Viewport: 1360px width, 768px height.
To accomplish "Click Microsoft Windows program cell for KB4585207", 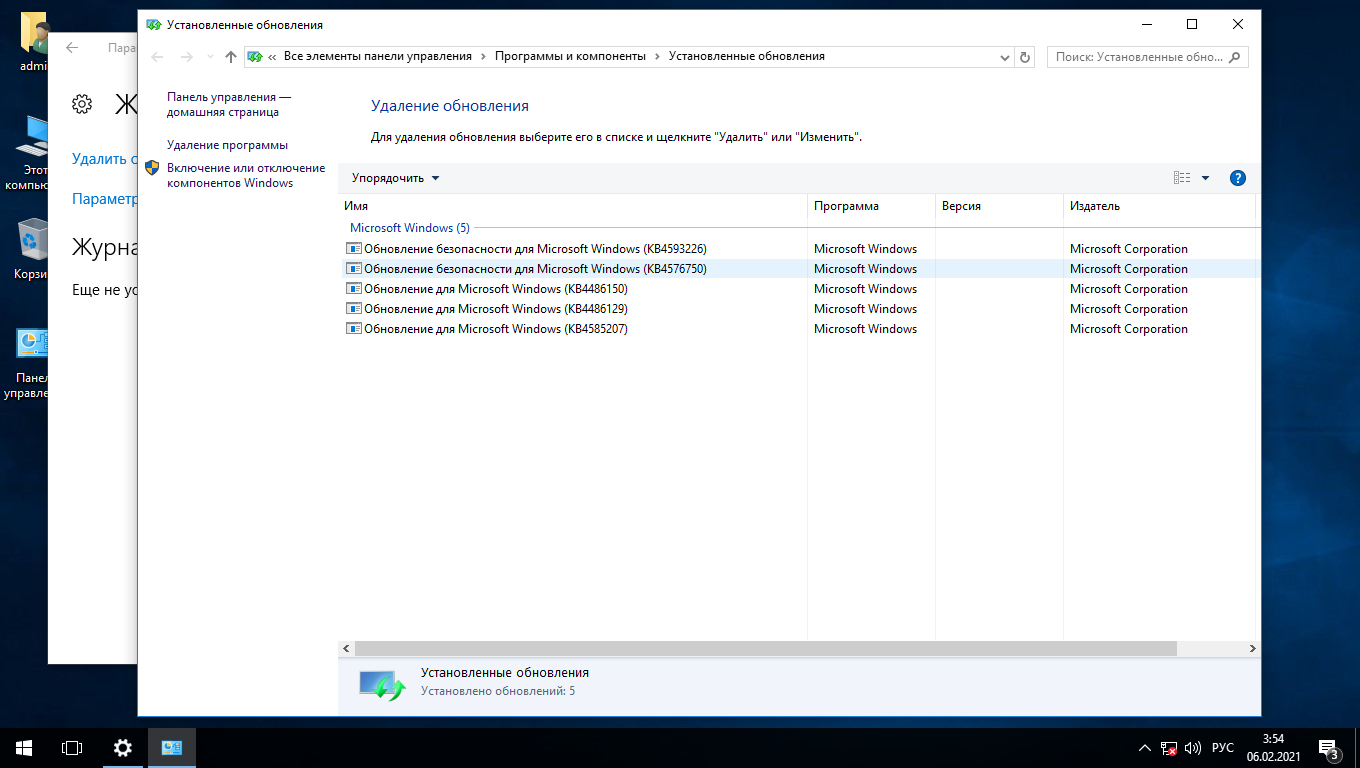I will point(865,329).
